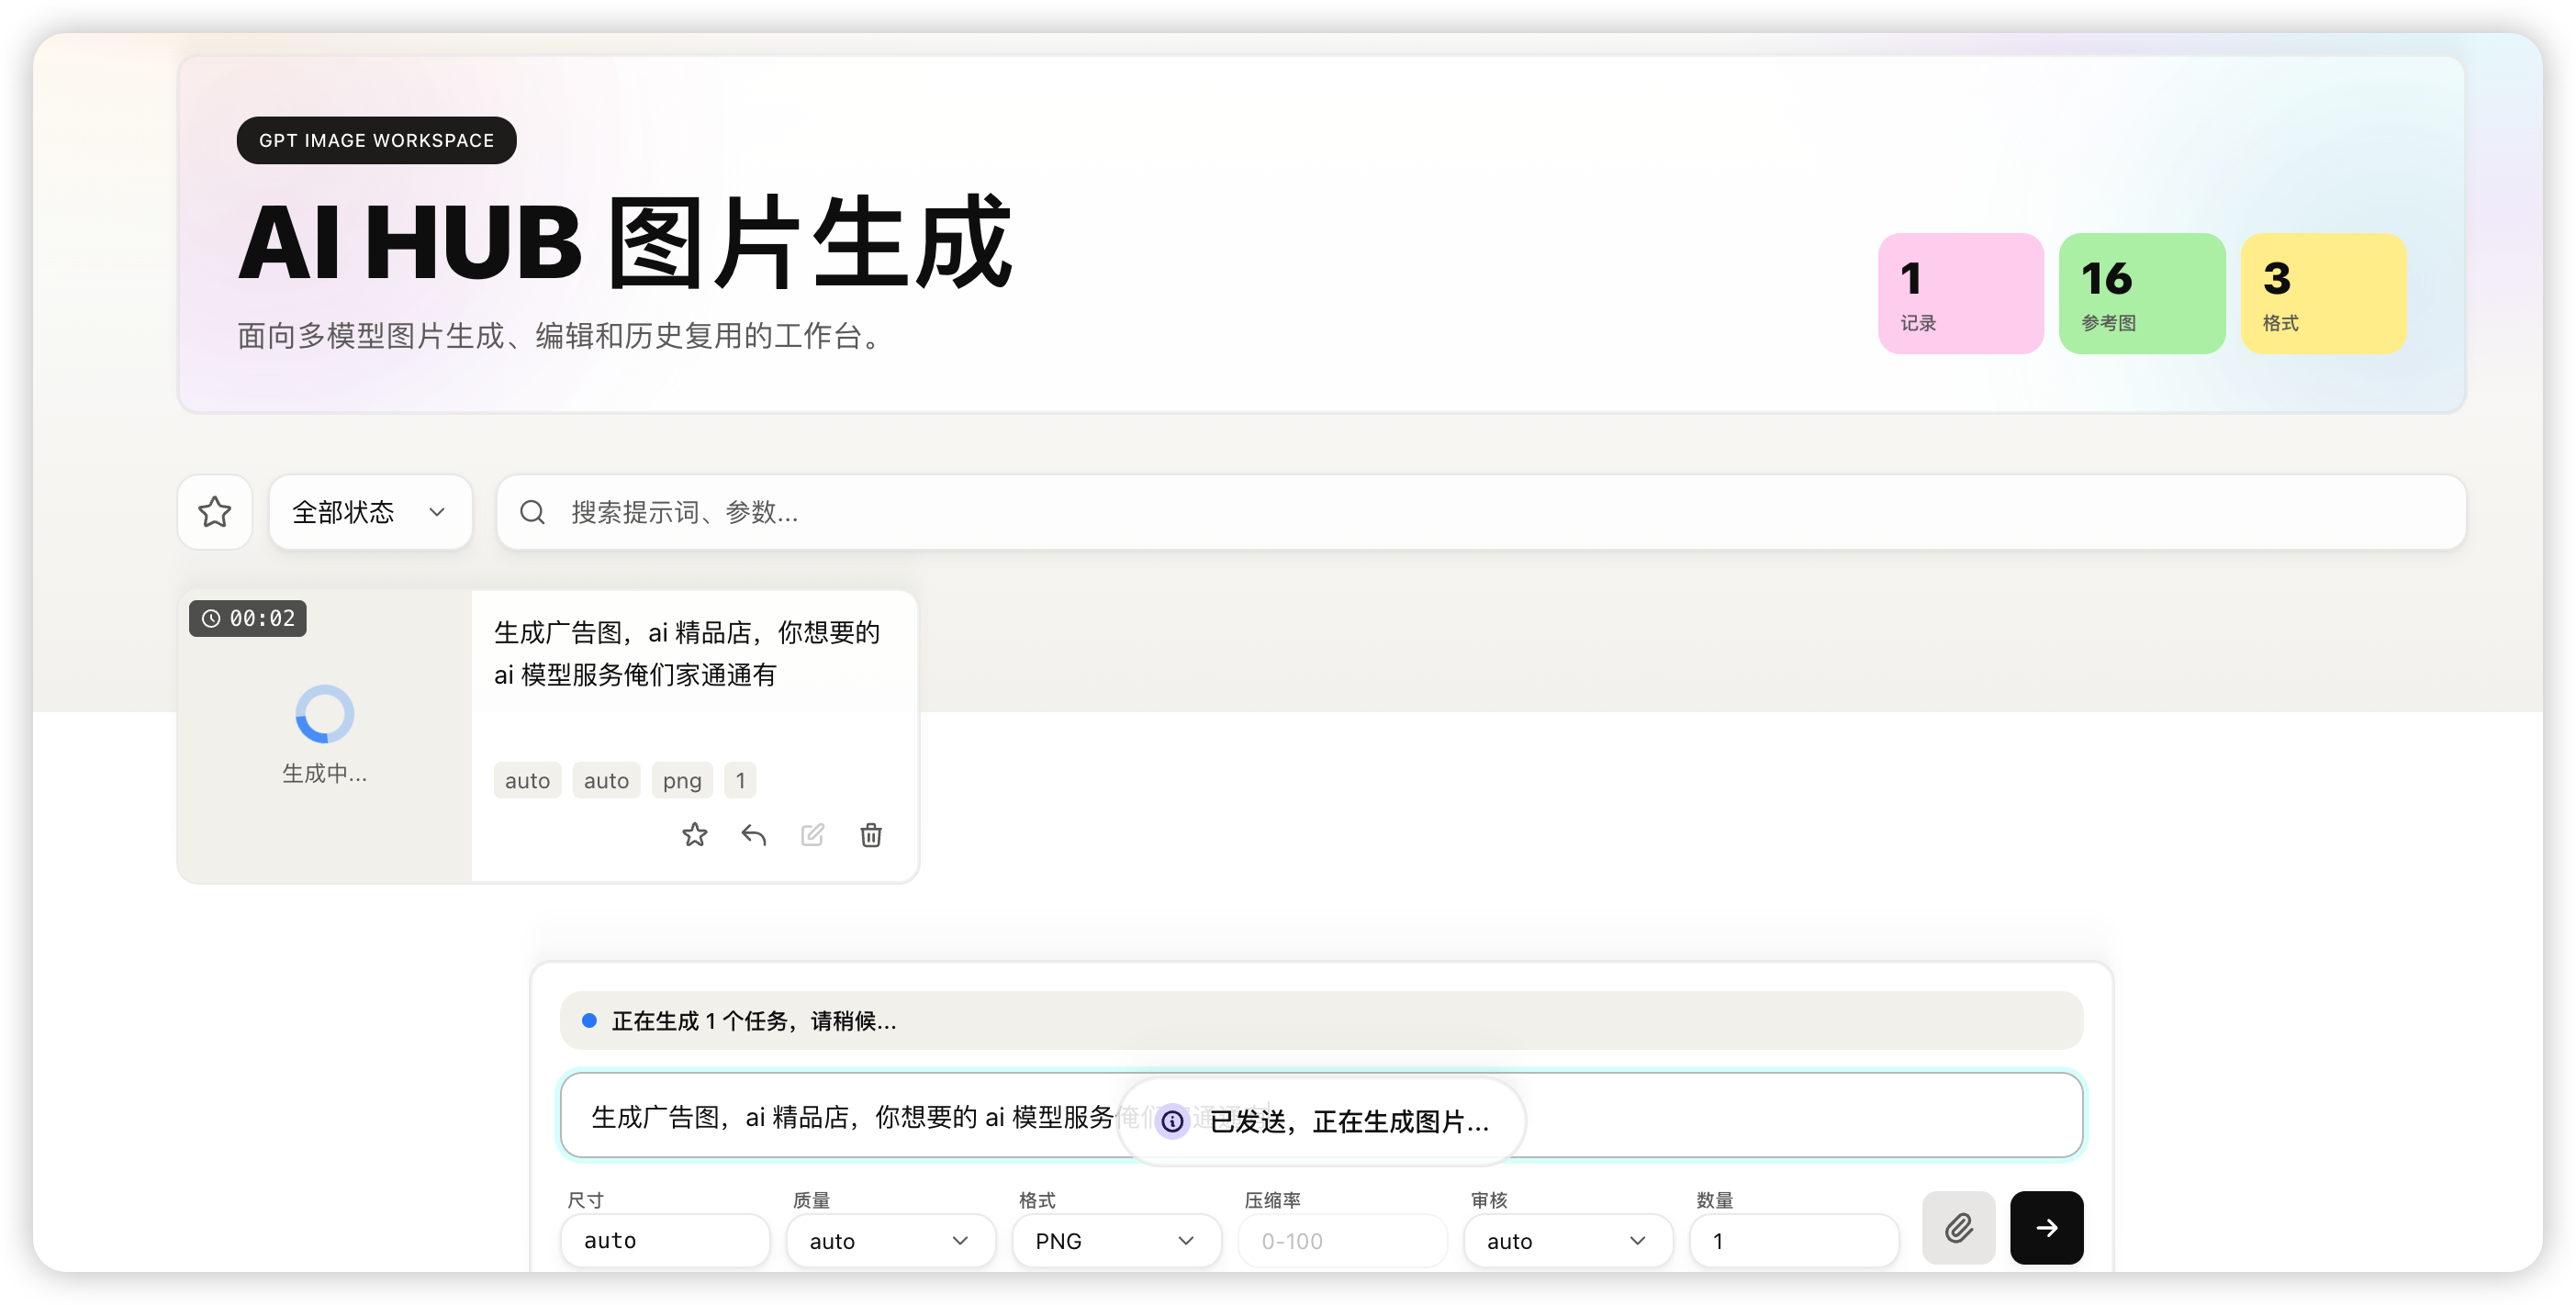Submit the prompt with the arrow button
This screenshot has width=2576, height=1305.
point(2046,1227)
